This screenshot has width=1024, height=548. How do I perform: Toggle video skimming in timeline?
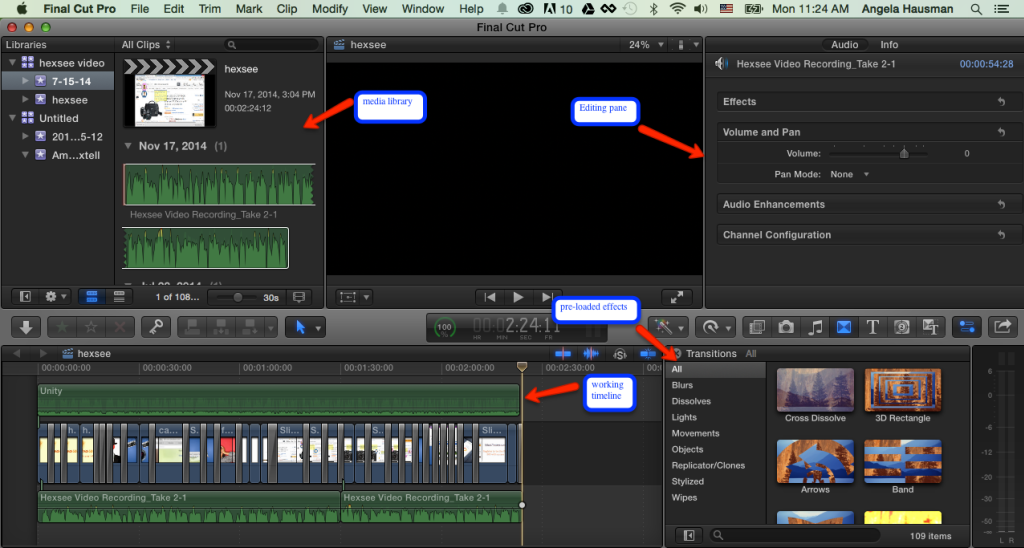[x=562, y=353]
